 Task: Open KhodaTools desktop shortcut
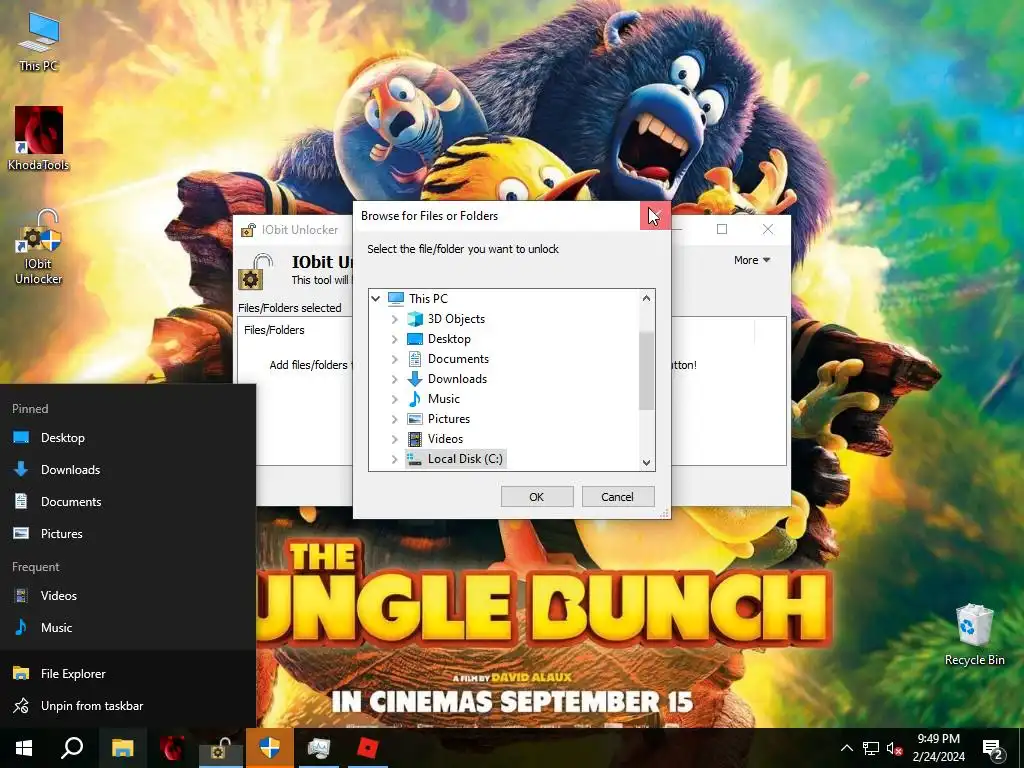click(39, 138)
